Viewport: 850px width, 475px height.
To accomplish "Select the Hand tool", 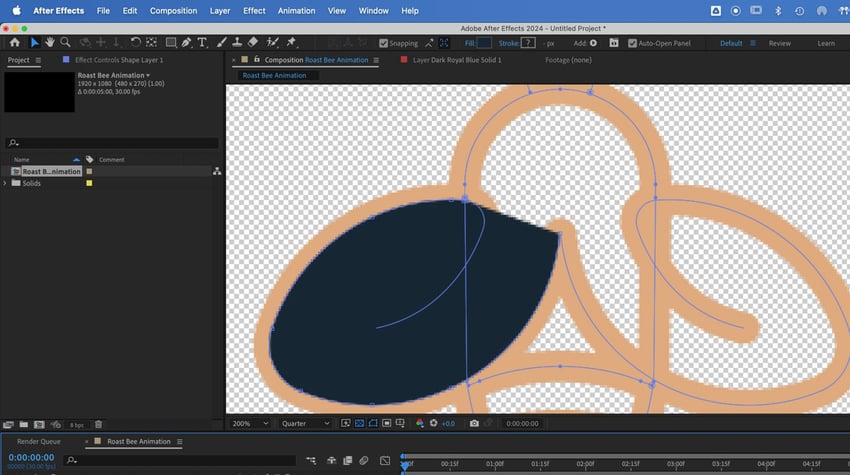I will (x=49, y=42).
